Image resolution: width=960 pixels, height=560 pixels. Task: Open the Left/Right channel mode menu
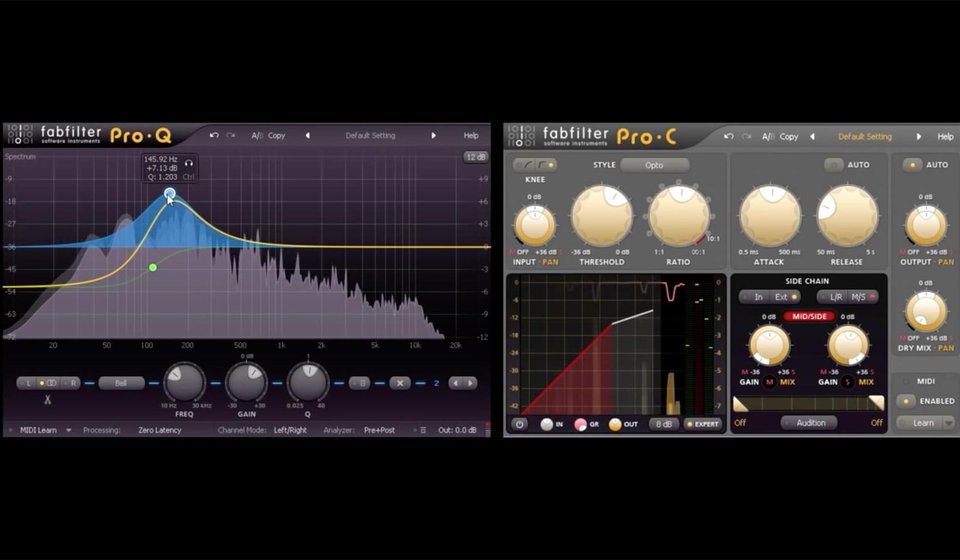[x=290, y=430]
